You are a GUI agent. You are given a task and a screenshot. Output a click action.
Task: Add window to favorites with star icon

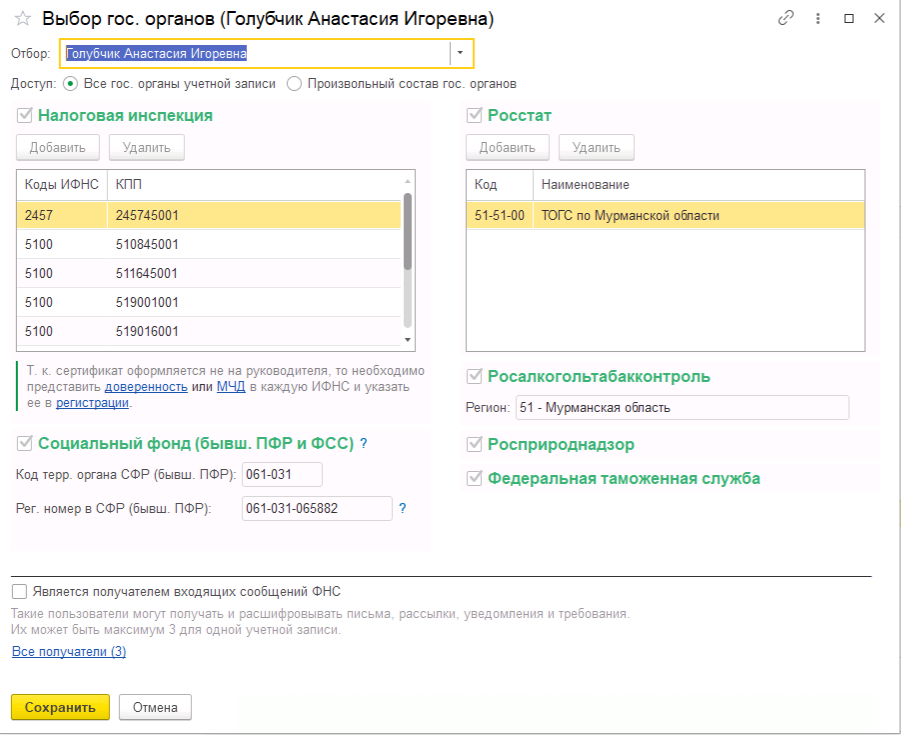click(x=22, y=19)
